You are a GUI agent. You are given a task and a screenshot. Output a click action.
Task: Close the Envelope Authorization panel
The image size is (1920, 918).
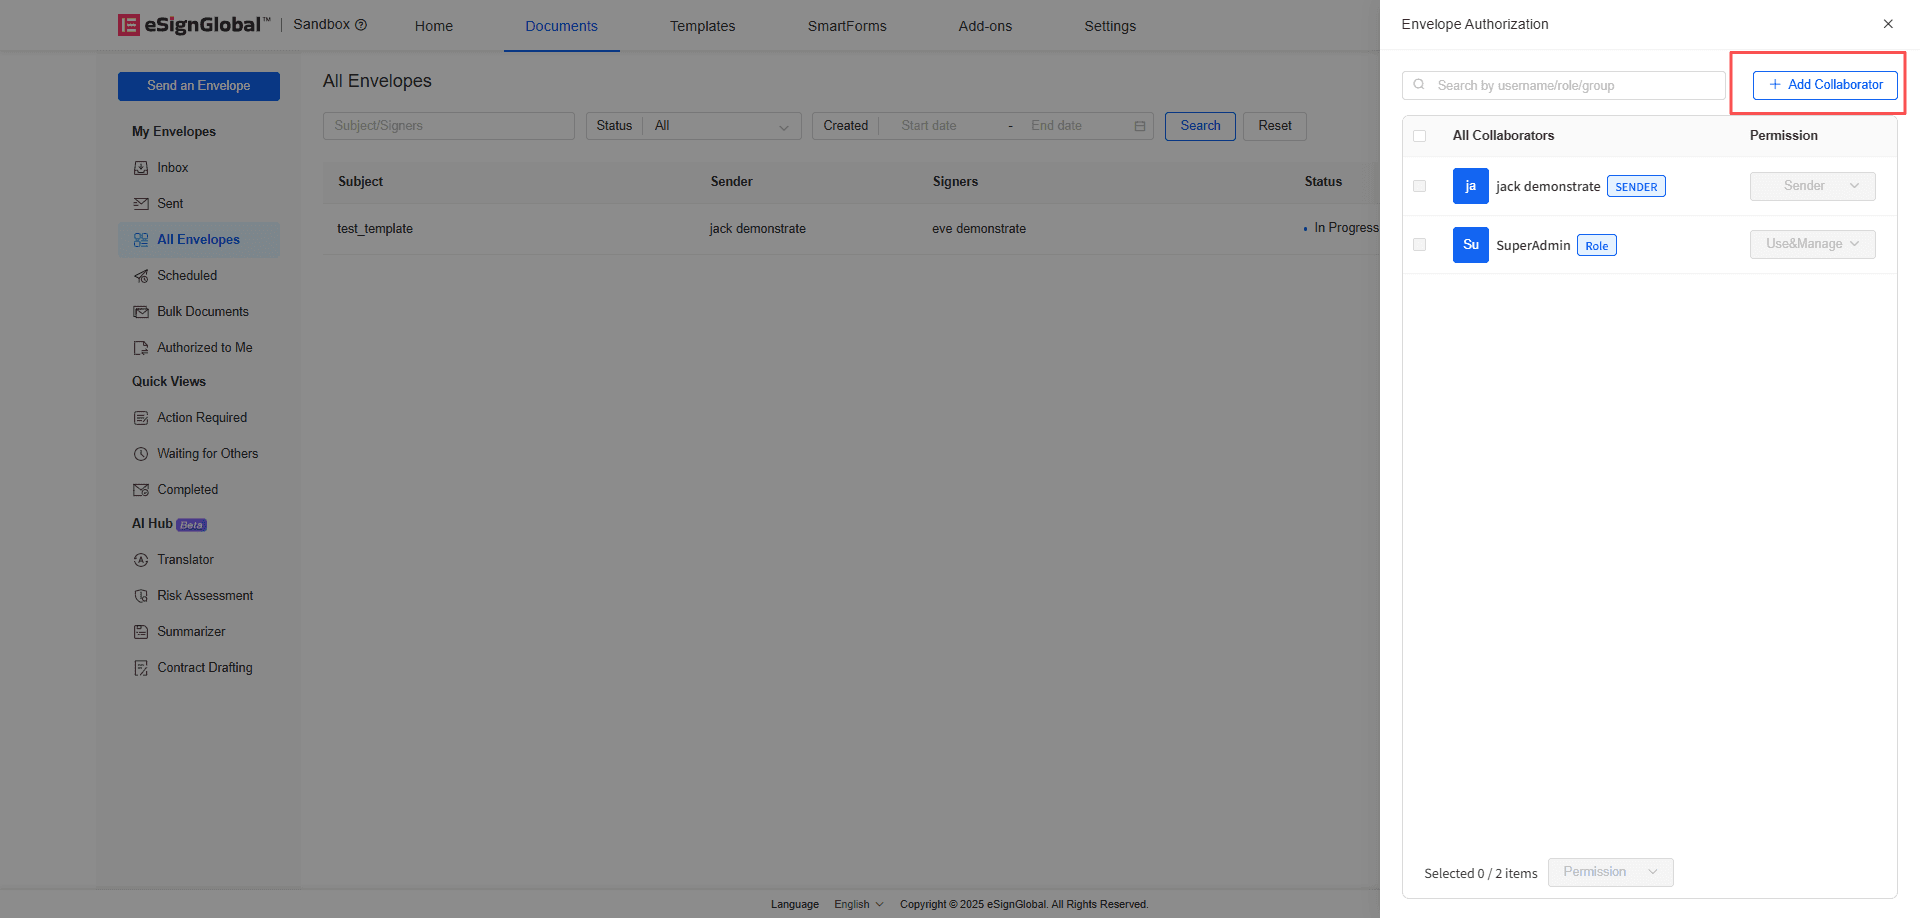point(1888,24)
